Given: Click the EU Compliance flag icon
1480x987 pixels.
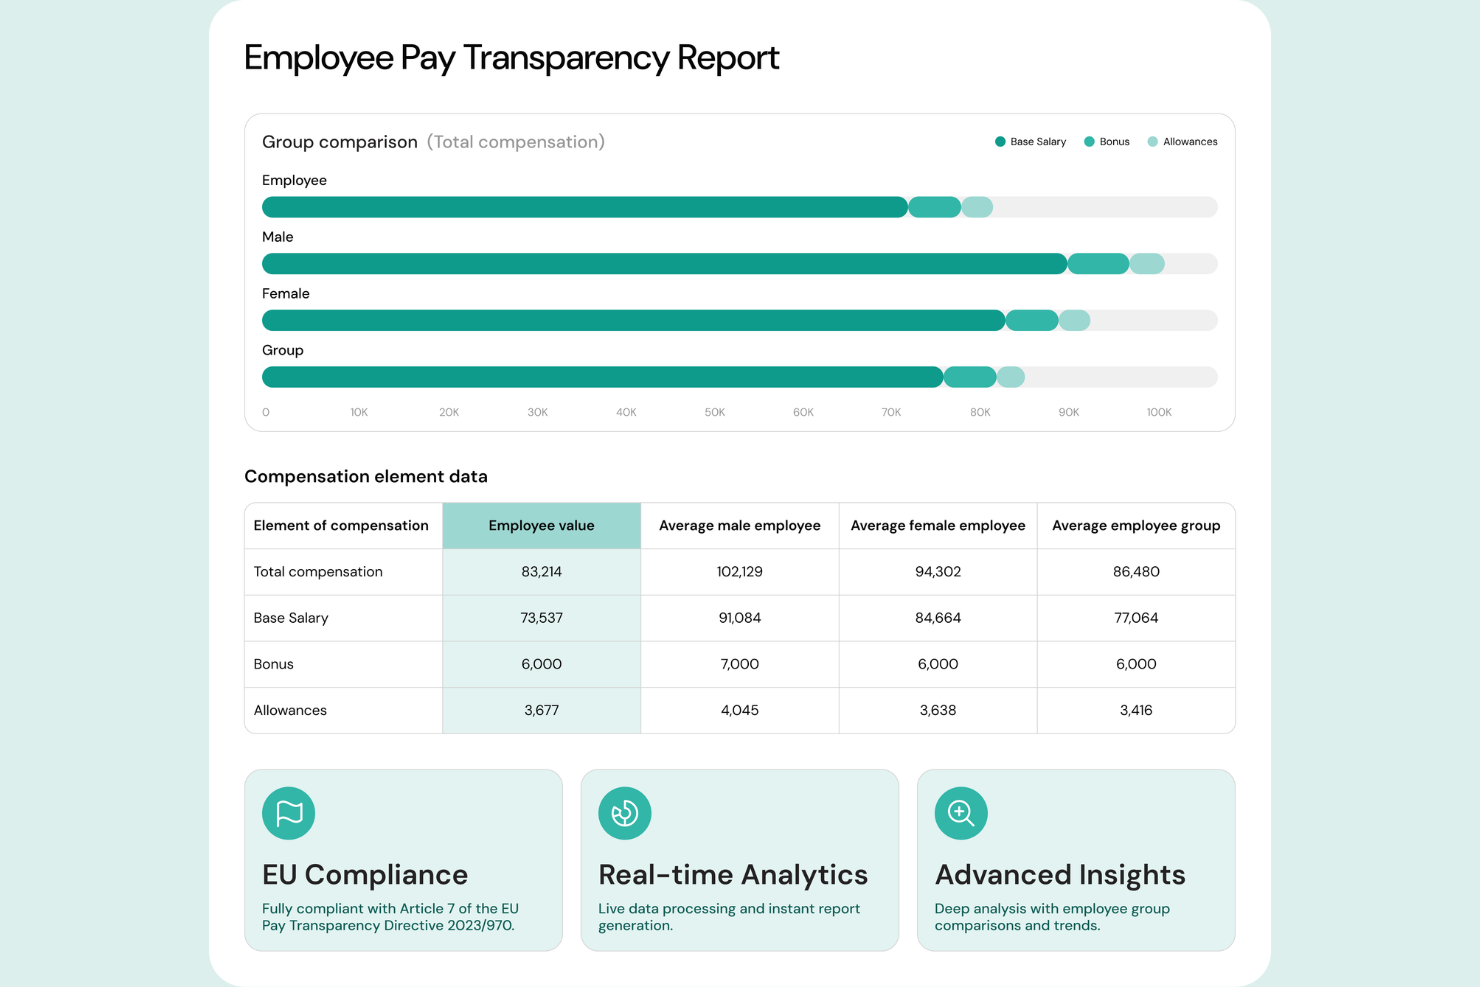Looking at the screenshot, I should (x=288, y=813).
